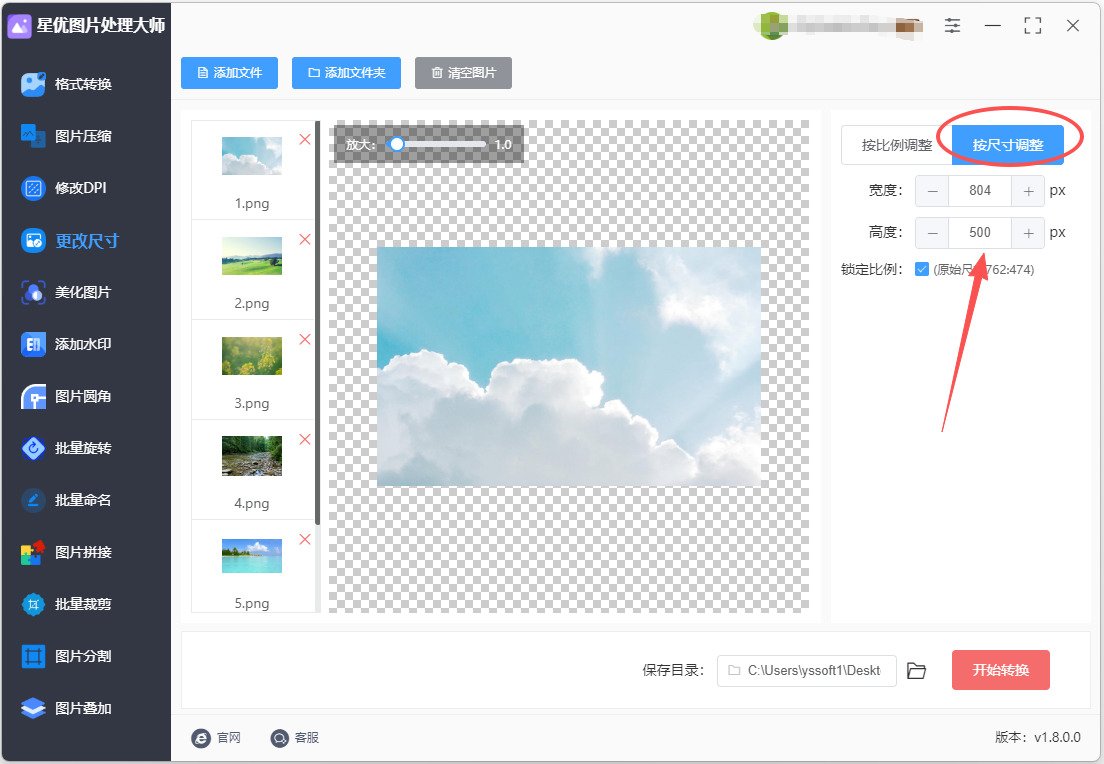Viewport: 1104px width, 764px height.
Task: Click the fullscreen window icon
Action: [x=1032, y=26]
